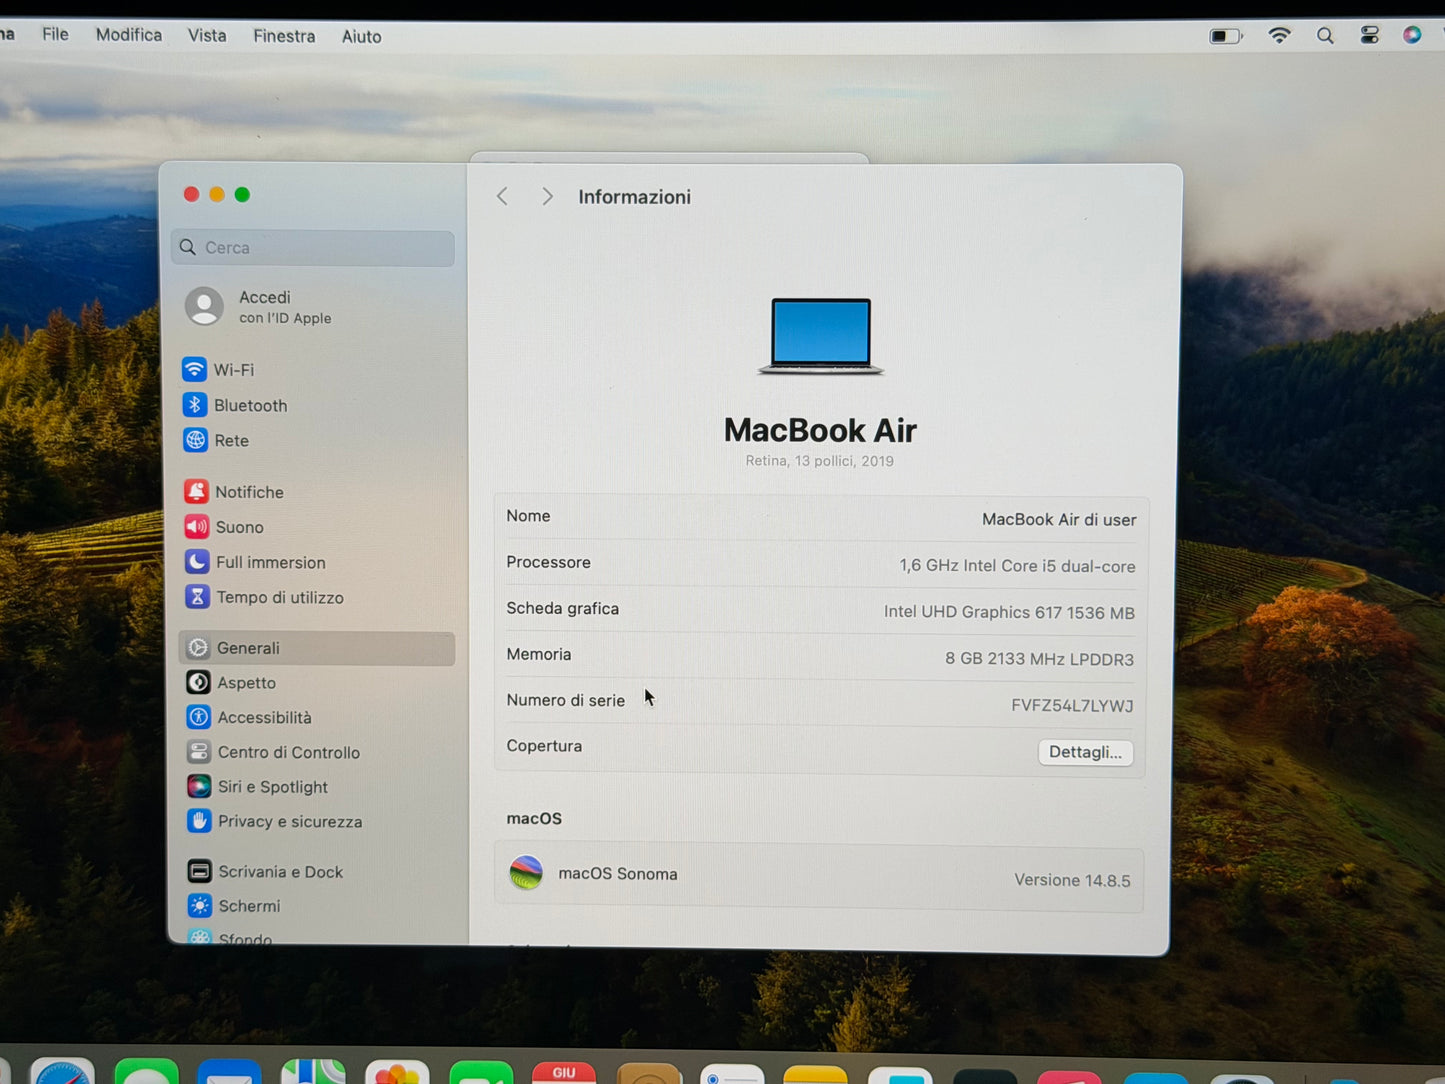Open the File menu
The width and height of the screenshot is (1445, 1084).
55,35
